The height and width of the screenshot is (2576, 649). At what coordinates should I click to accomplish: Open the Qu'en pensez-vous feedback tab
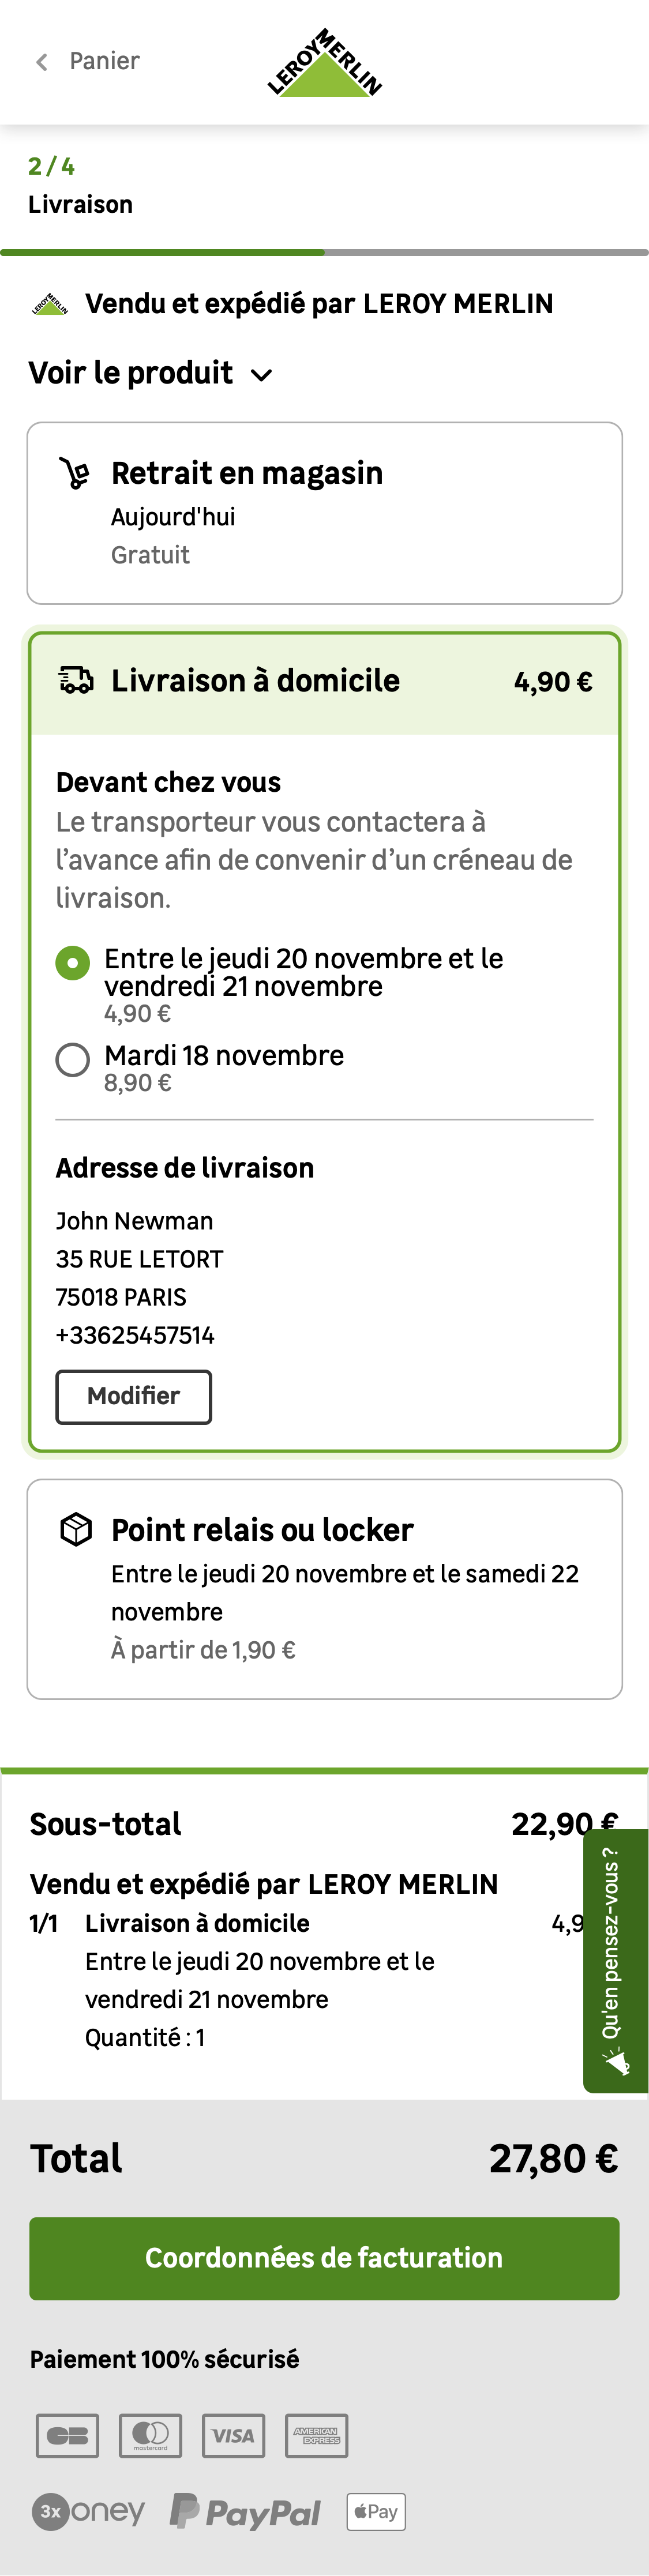(611, 1944)
